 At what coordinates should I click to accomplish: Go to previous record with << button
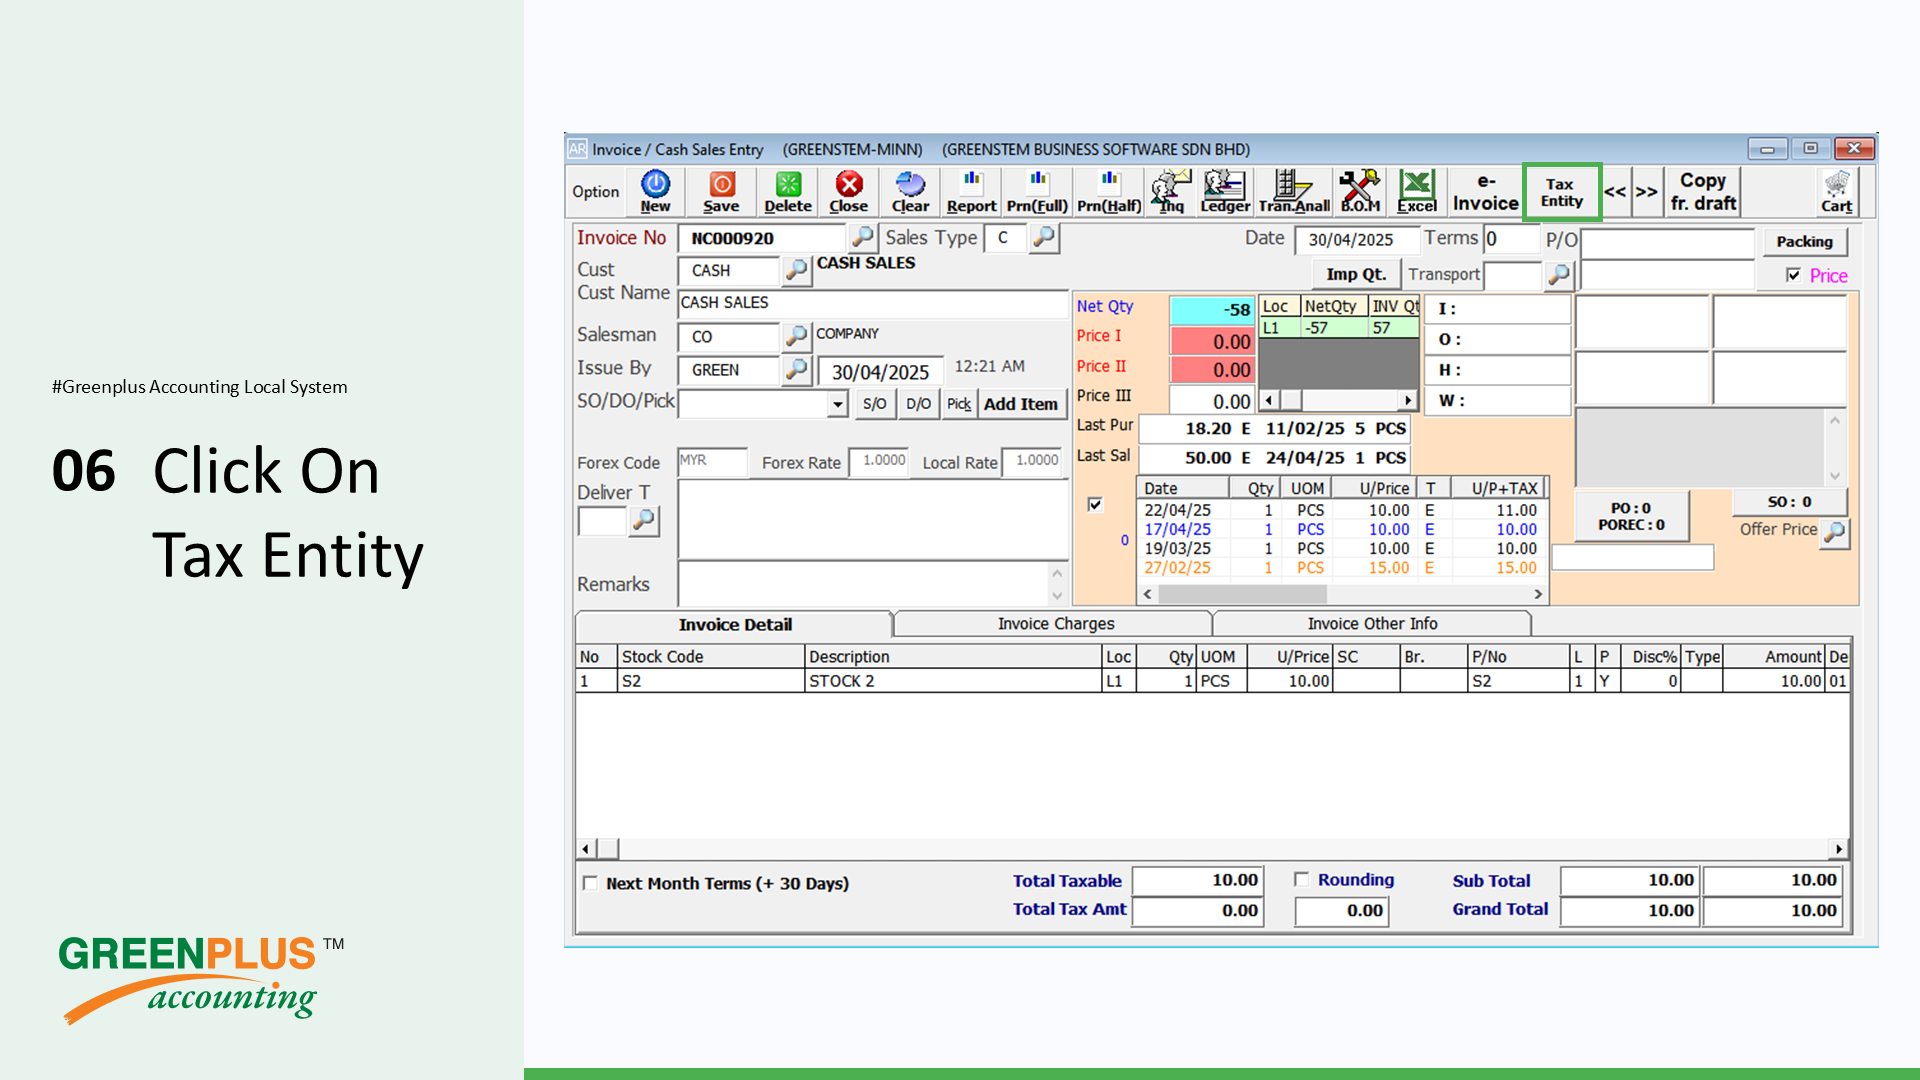1615,192
